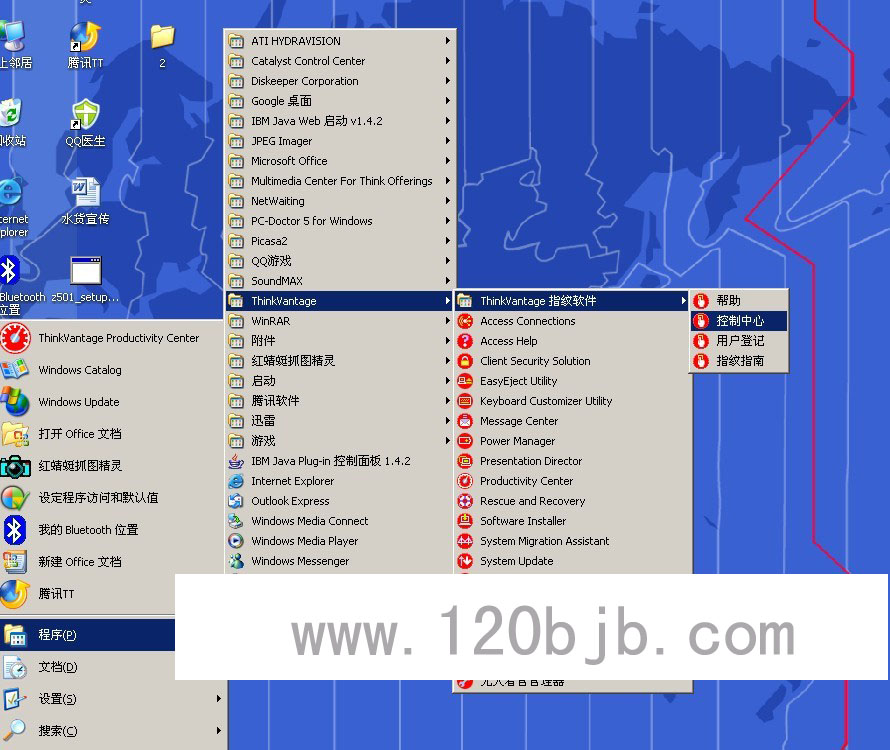Open the z501_setup desktop file icon
Viewport: 890px width, 750px height.
(86, 270)
